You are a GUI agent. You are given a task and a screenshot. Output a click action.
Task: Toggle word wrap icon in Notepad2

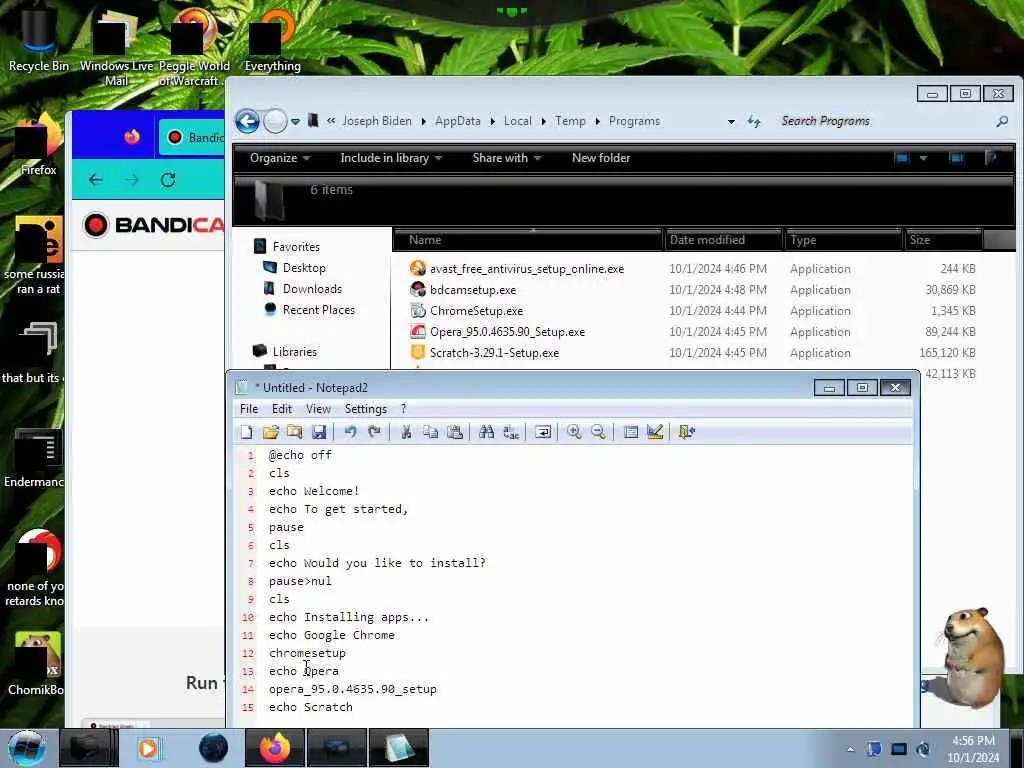543,432
